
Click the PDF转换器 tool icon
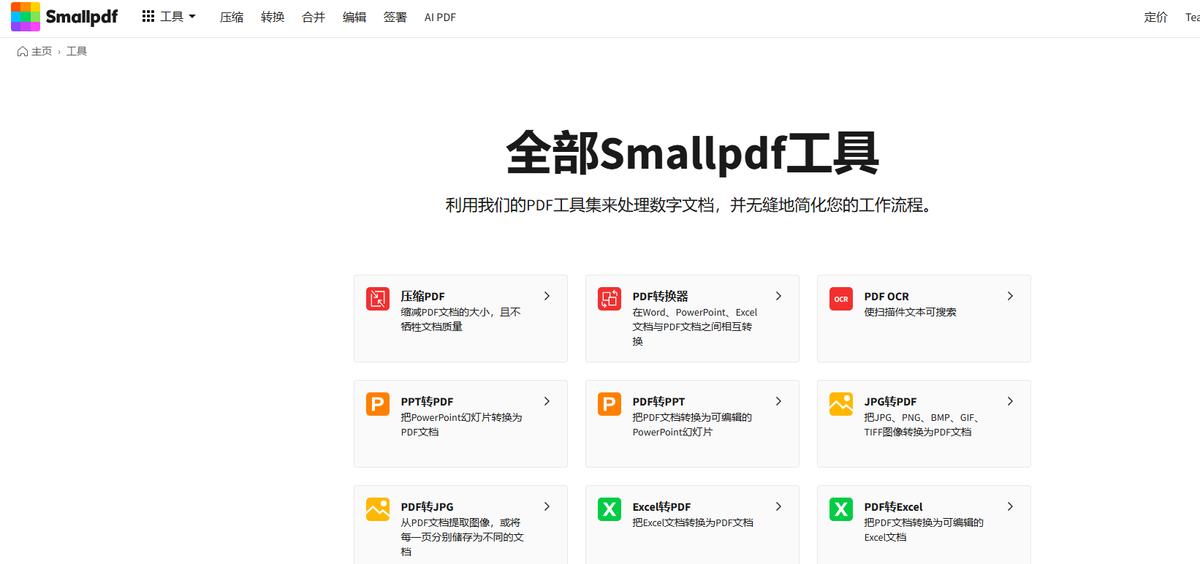[x=609, y=298]
